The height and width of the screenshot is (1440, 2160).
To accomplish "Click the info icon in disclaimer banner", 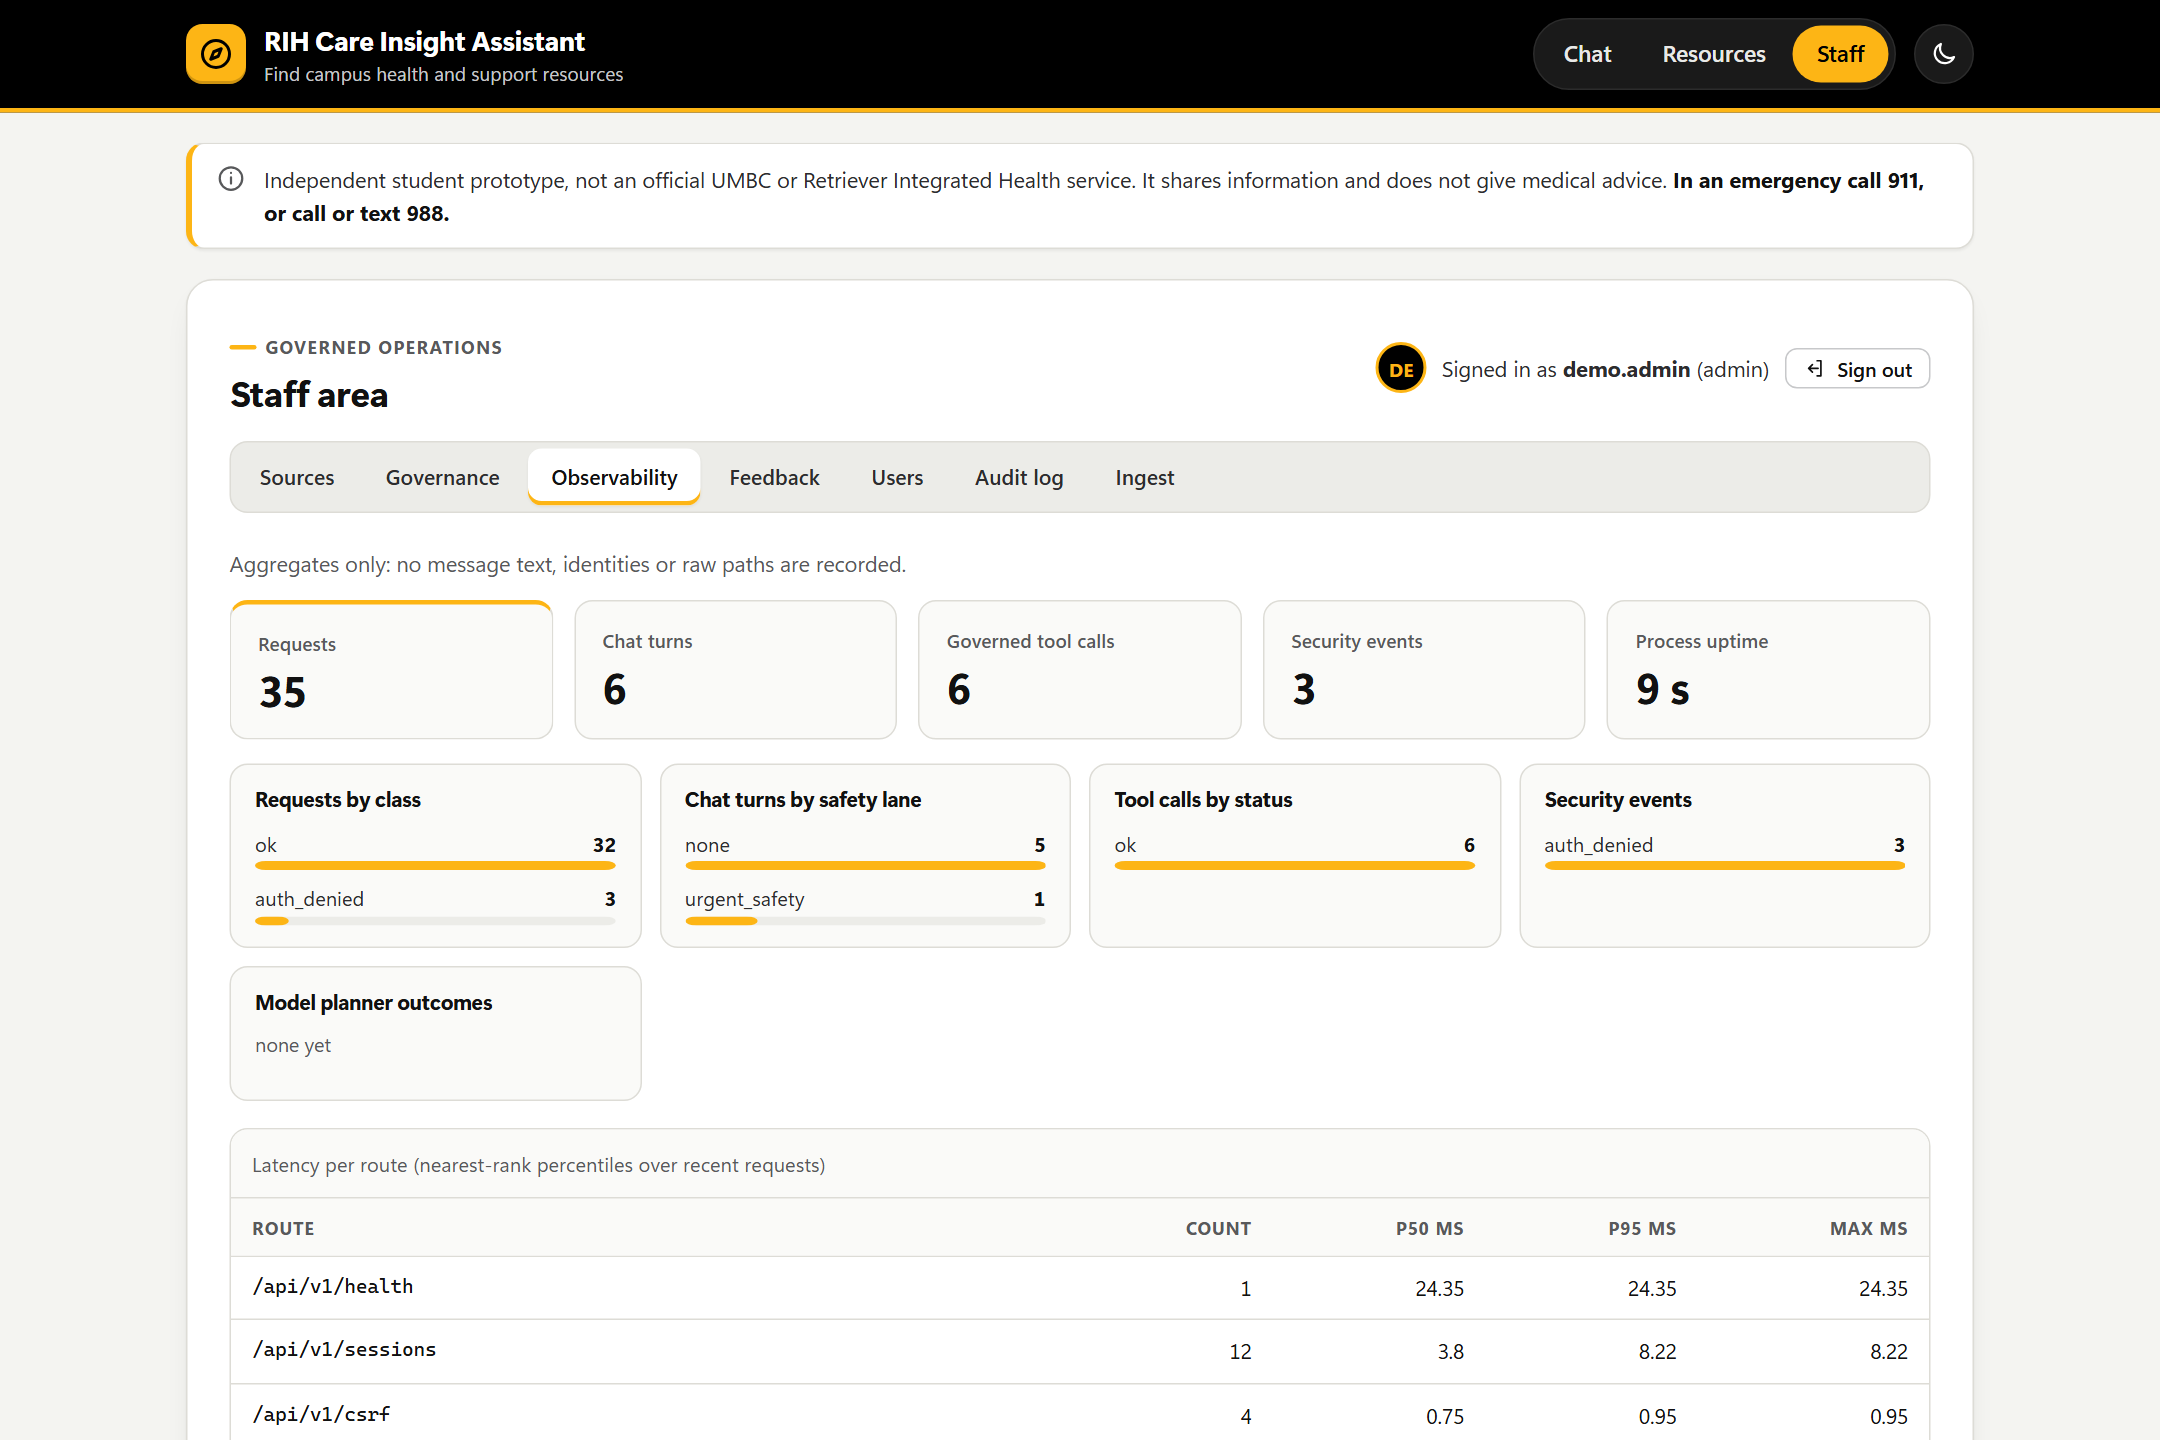I will (x=231, y=179).
